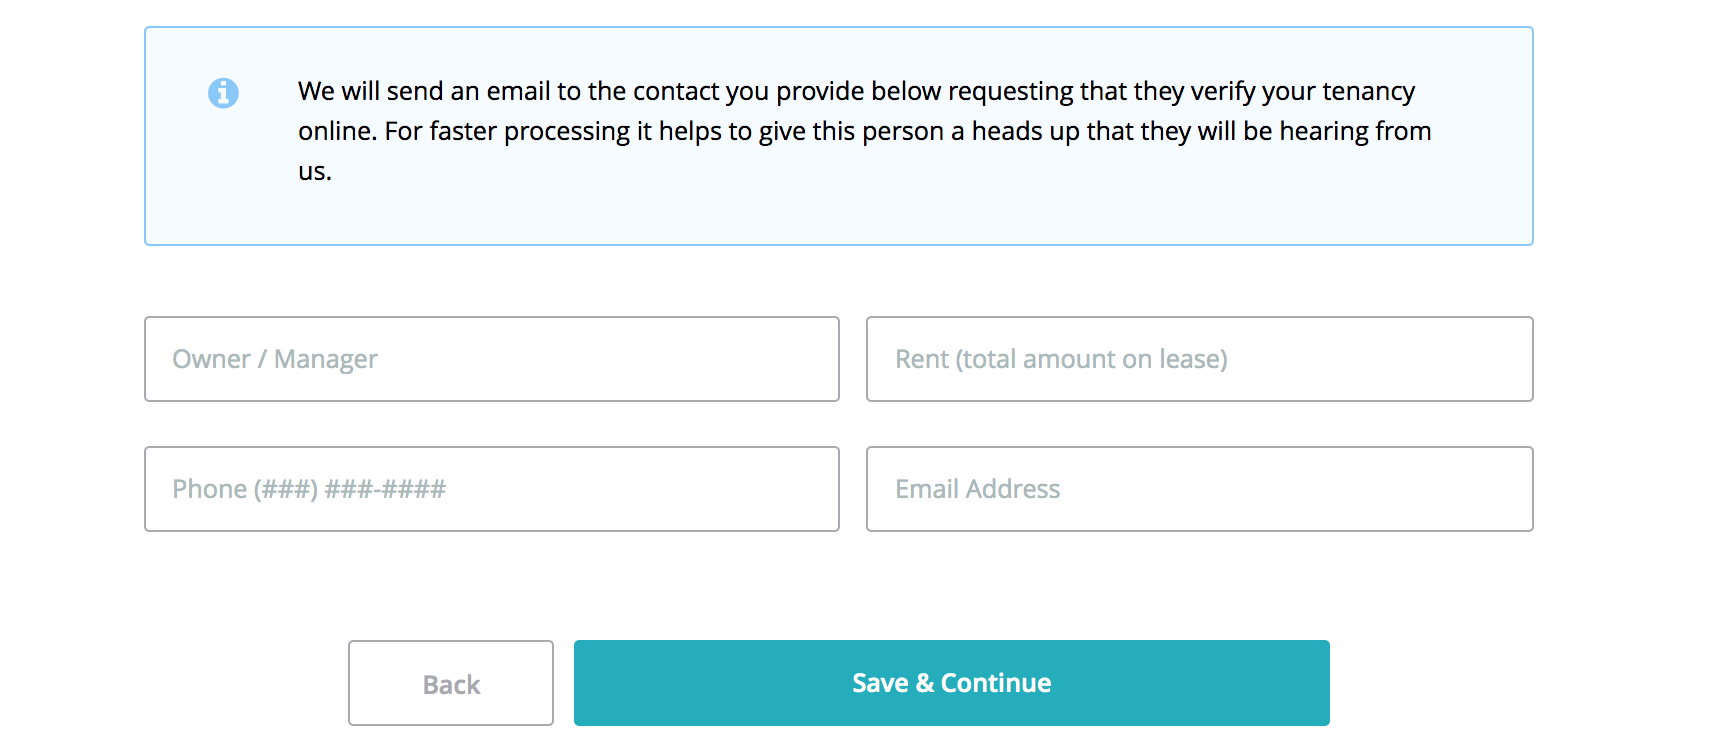Go back using the white outlined button
Viewport: 1724px width, 756px height.
point(451,684)
